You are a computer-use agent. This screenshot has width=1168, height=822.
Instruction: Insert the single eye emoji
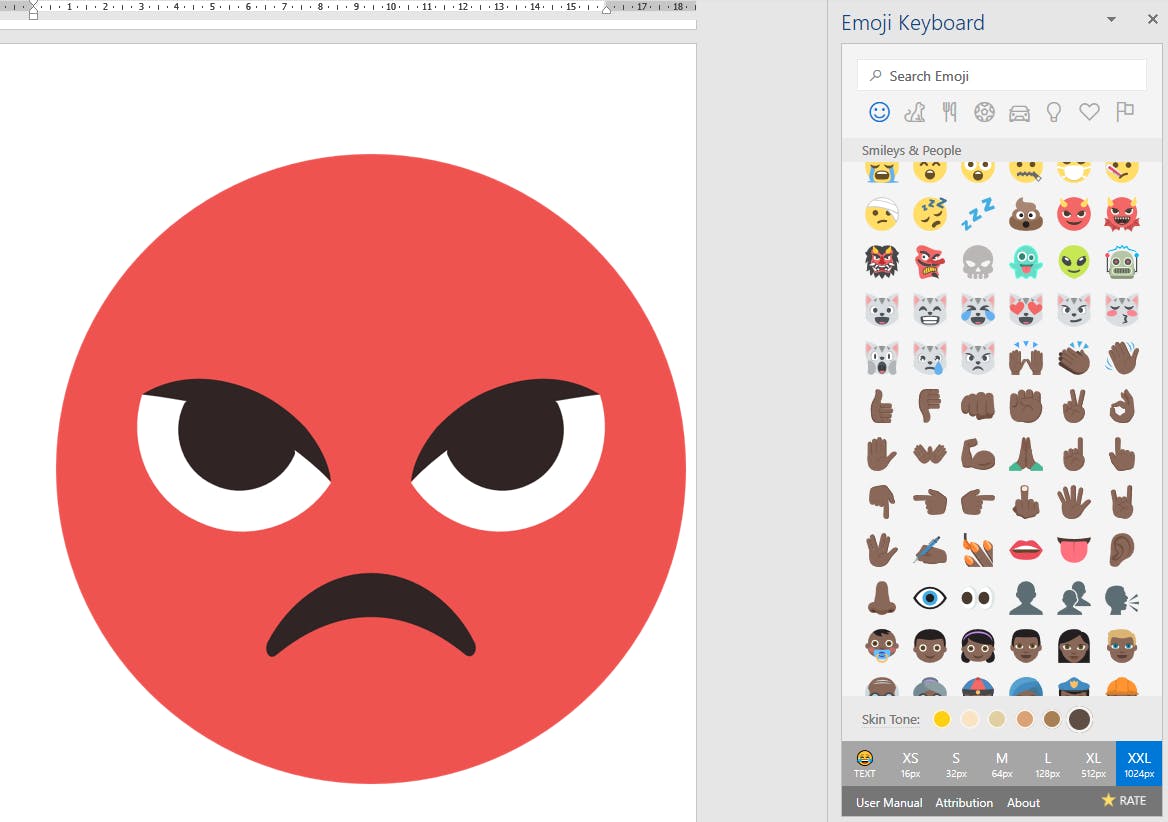pyautogui.click(x=930, y=597)
